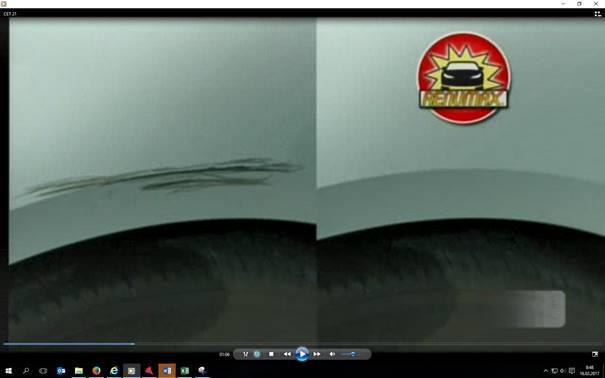605x378 pixels.
Task: Switch to library using top-right icon
Action: pyautogui.click(x=598, y=14)
